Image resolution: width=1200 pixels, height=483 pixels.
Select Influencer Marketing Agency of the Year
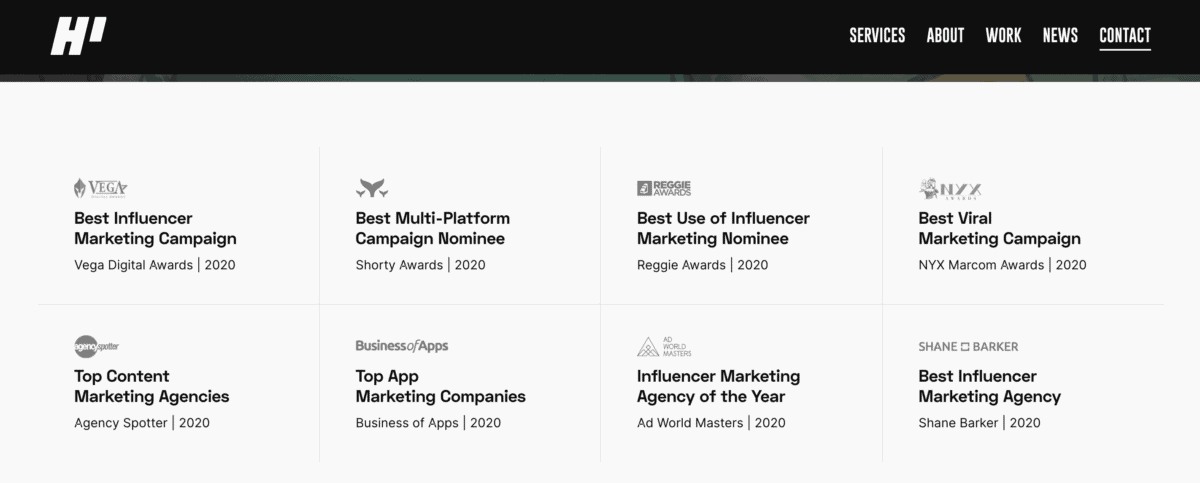point(718,386)
